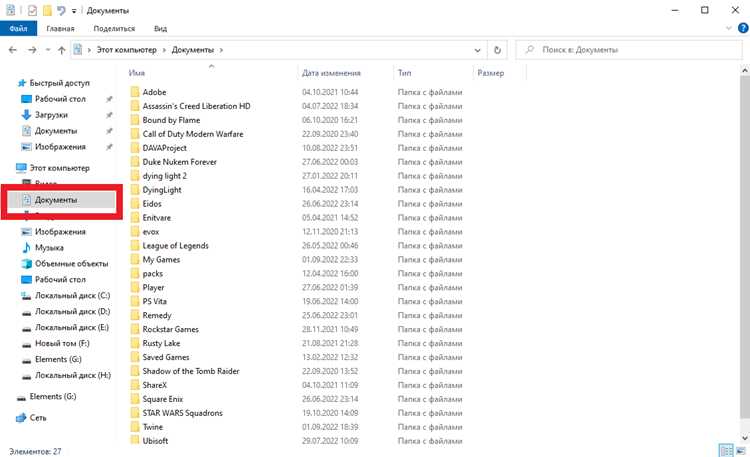The width and height of the screenshot is (750, 457).
Task: Click the Properties icon in title bar
Action: (x=32, y=10)
